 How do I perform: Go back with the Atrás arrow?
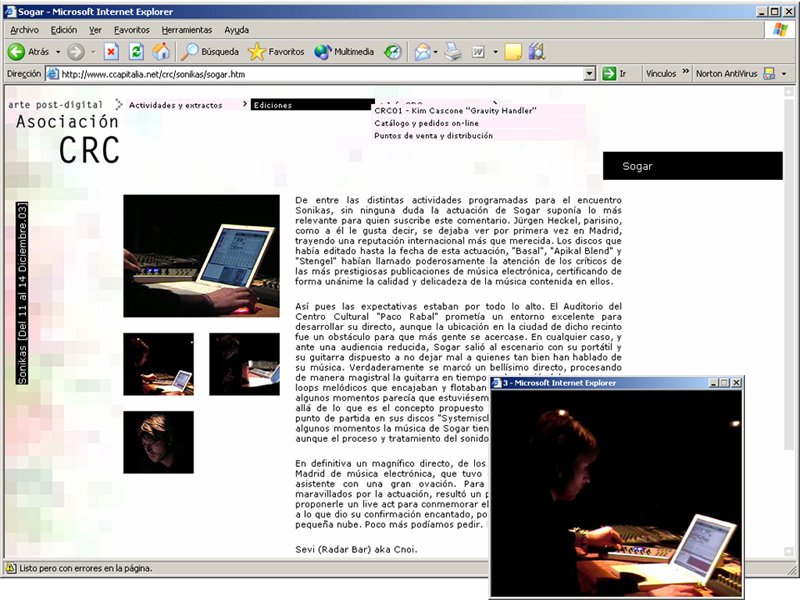pyautogui.click(x=29, y=52)
